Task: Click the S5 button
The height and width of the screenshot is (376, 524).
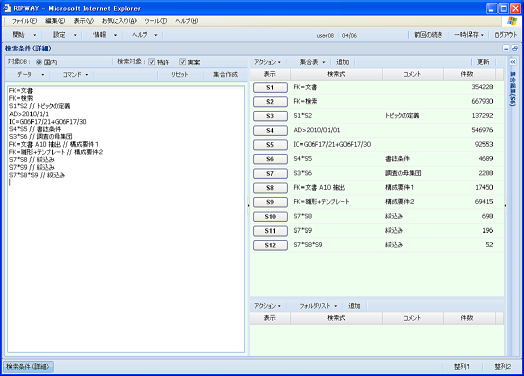Action: click(270, 145)
